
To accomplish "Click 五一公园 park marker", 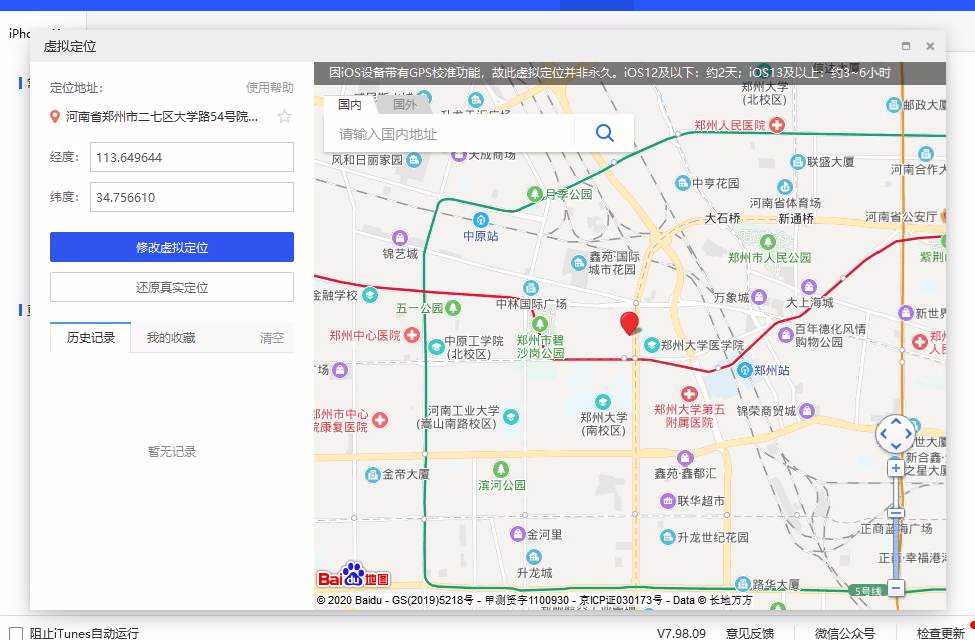I will point(453,308).
